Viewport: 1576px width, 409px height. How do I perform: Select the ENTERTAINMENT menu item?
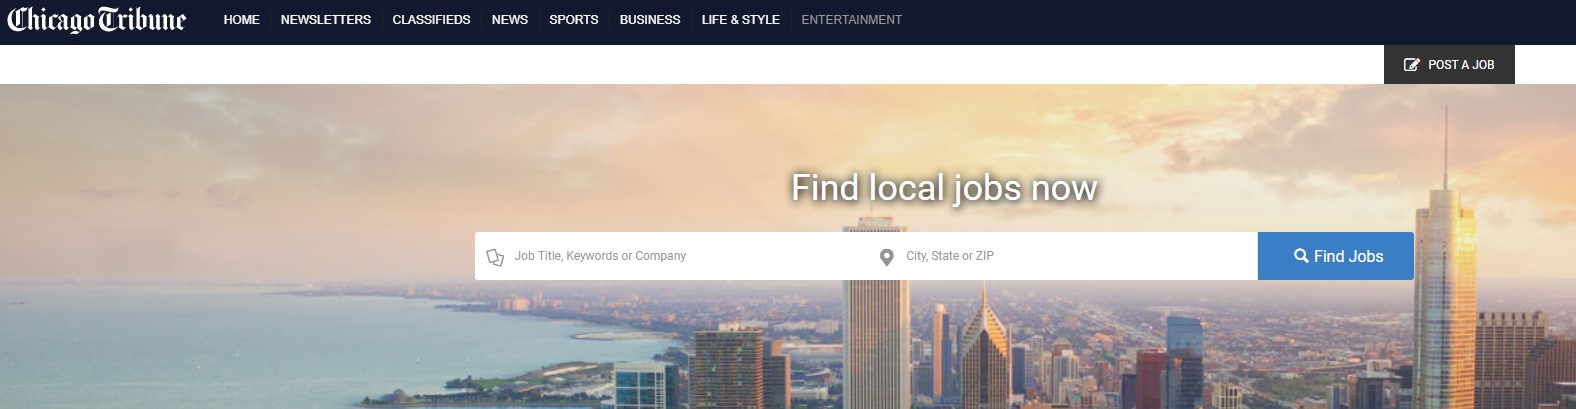(x=852, y=20)
